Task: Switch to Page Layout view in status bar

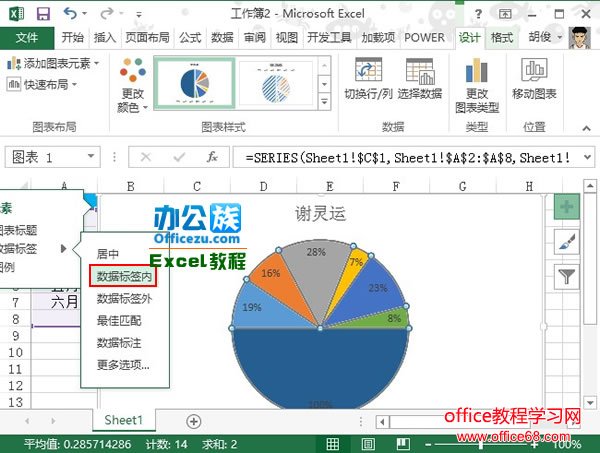Action: (x=368, y=444)
